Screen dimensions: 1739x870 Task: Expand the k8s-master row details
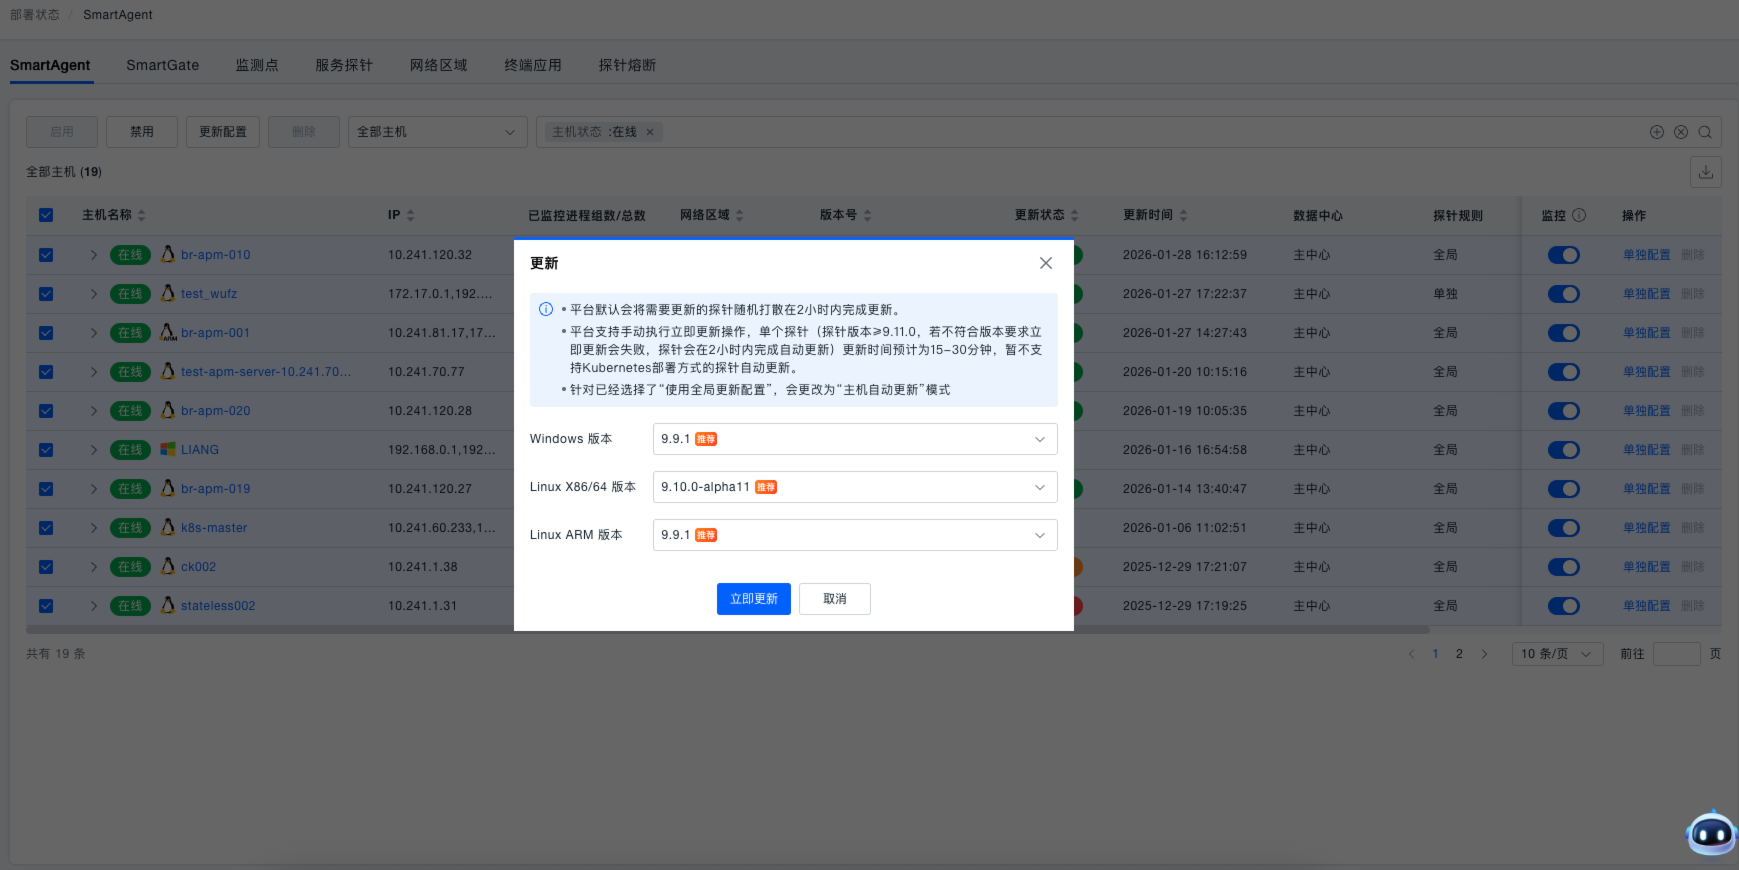[x=93, y=528]
